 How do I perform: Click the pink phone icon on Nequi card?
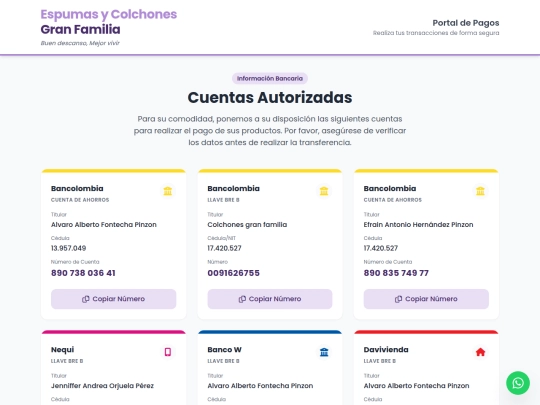168,352
